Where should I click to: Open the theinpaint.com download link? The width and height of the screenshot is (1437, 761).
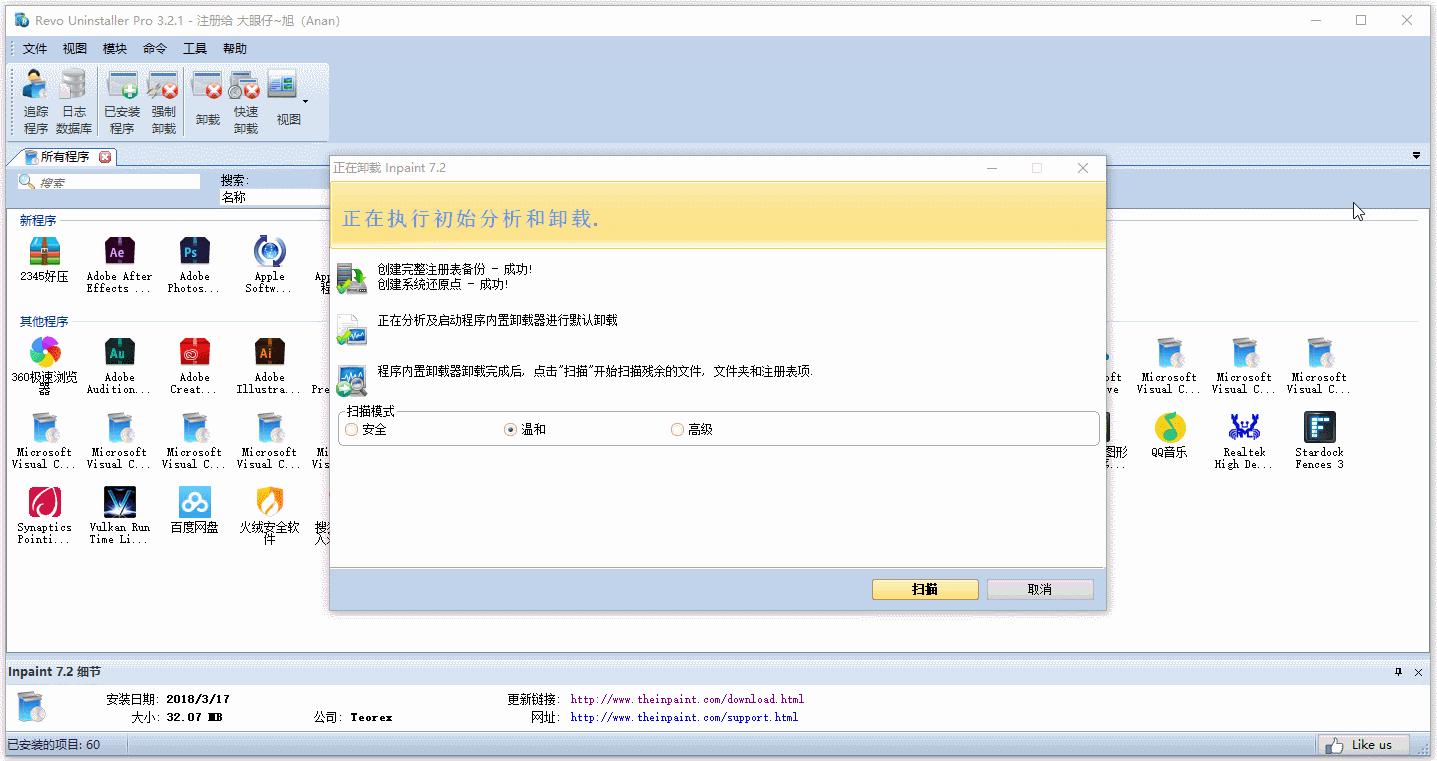click(x=686, y=698)
